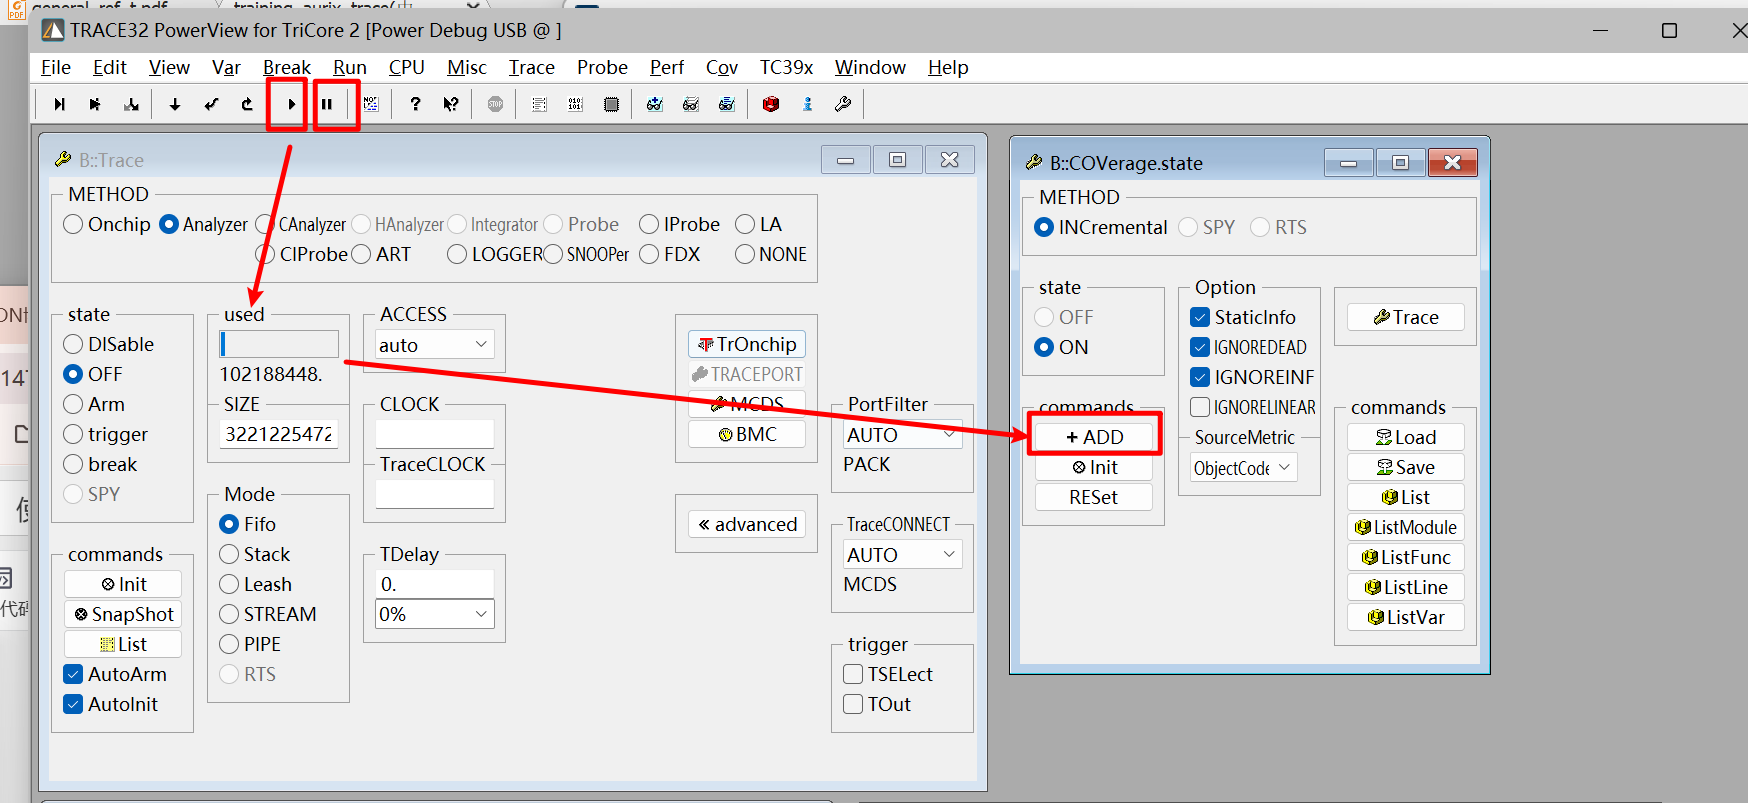Open the Perf menu
1748x803 pixels.
667,67
